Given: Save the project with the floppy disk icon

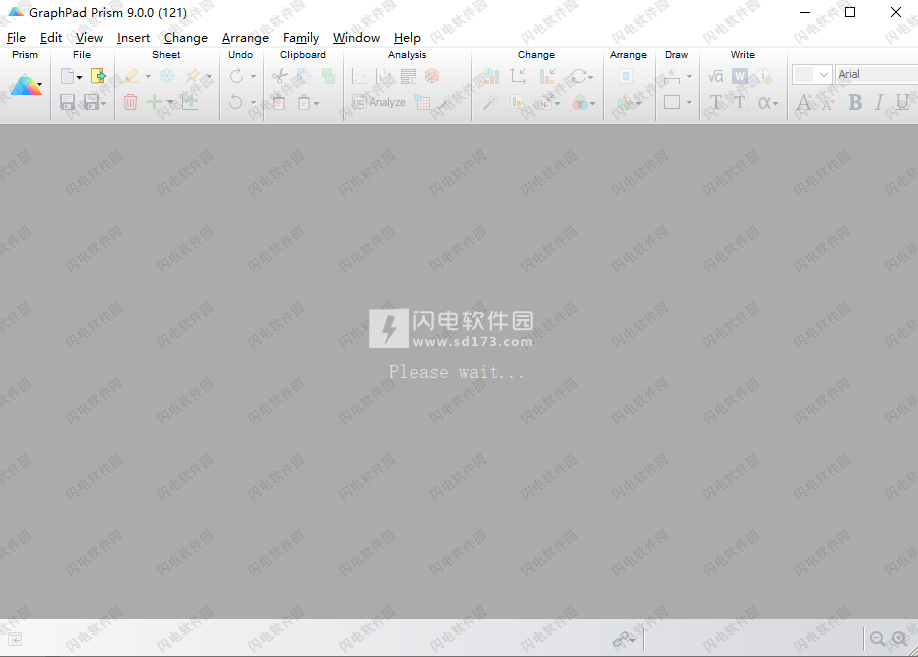Looking at the screenshot, I should point(67,102).
